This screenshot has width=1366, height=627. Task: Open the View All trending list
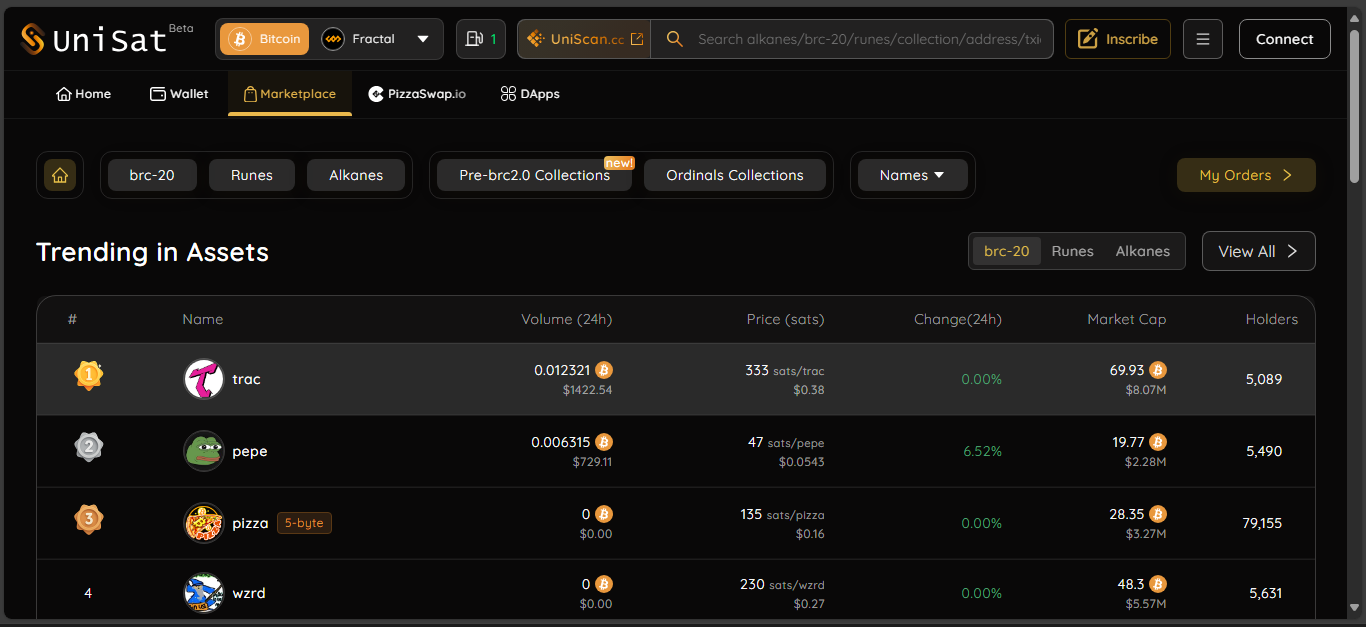coord(1257,251)
